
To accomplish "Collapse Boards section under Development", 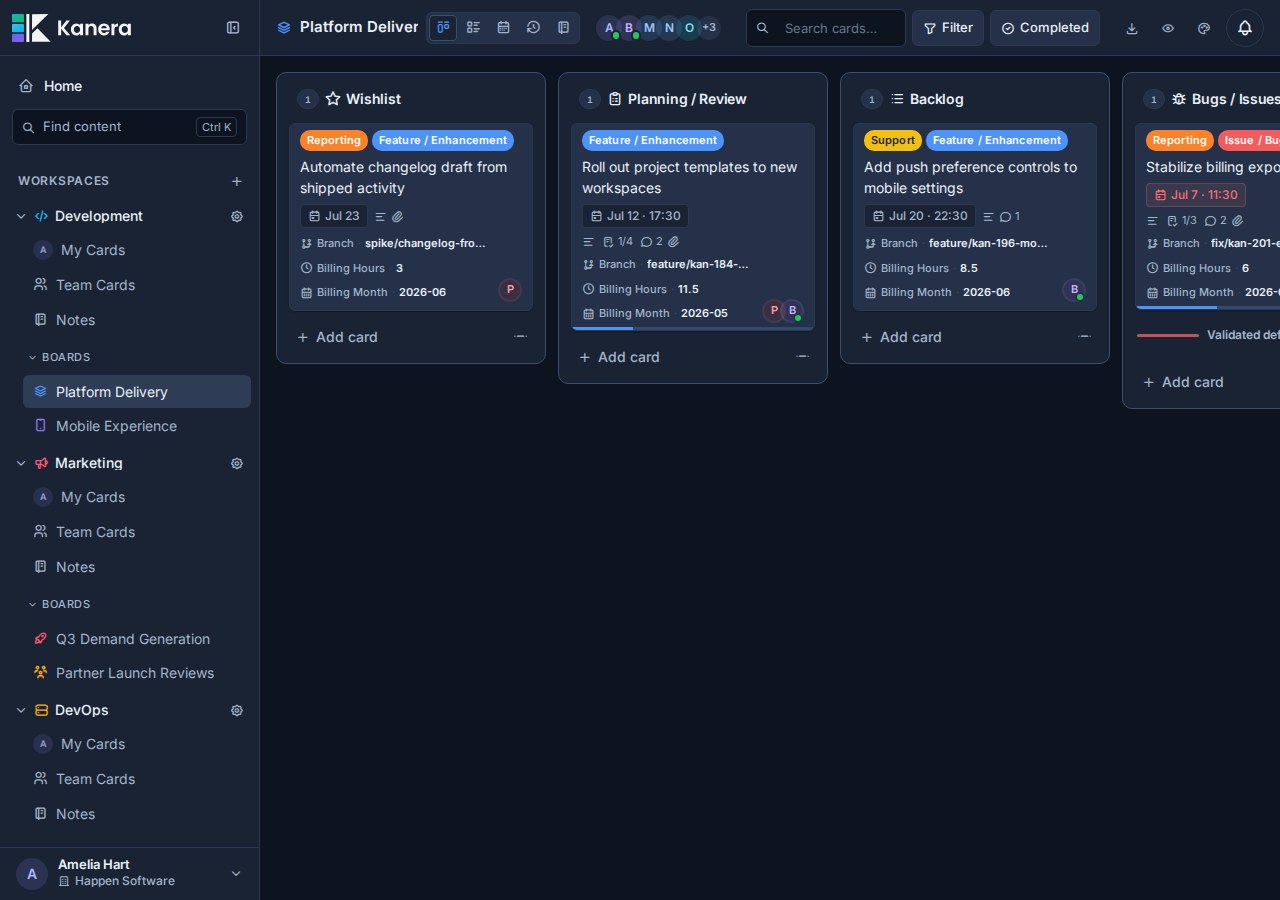I will (x=60, y=357).
